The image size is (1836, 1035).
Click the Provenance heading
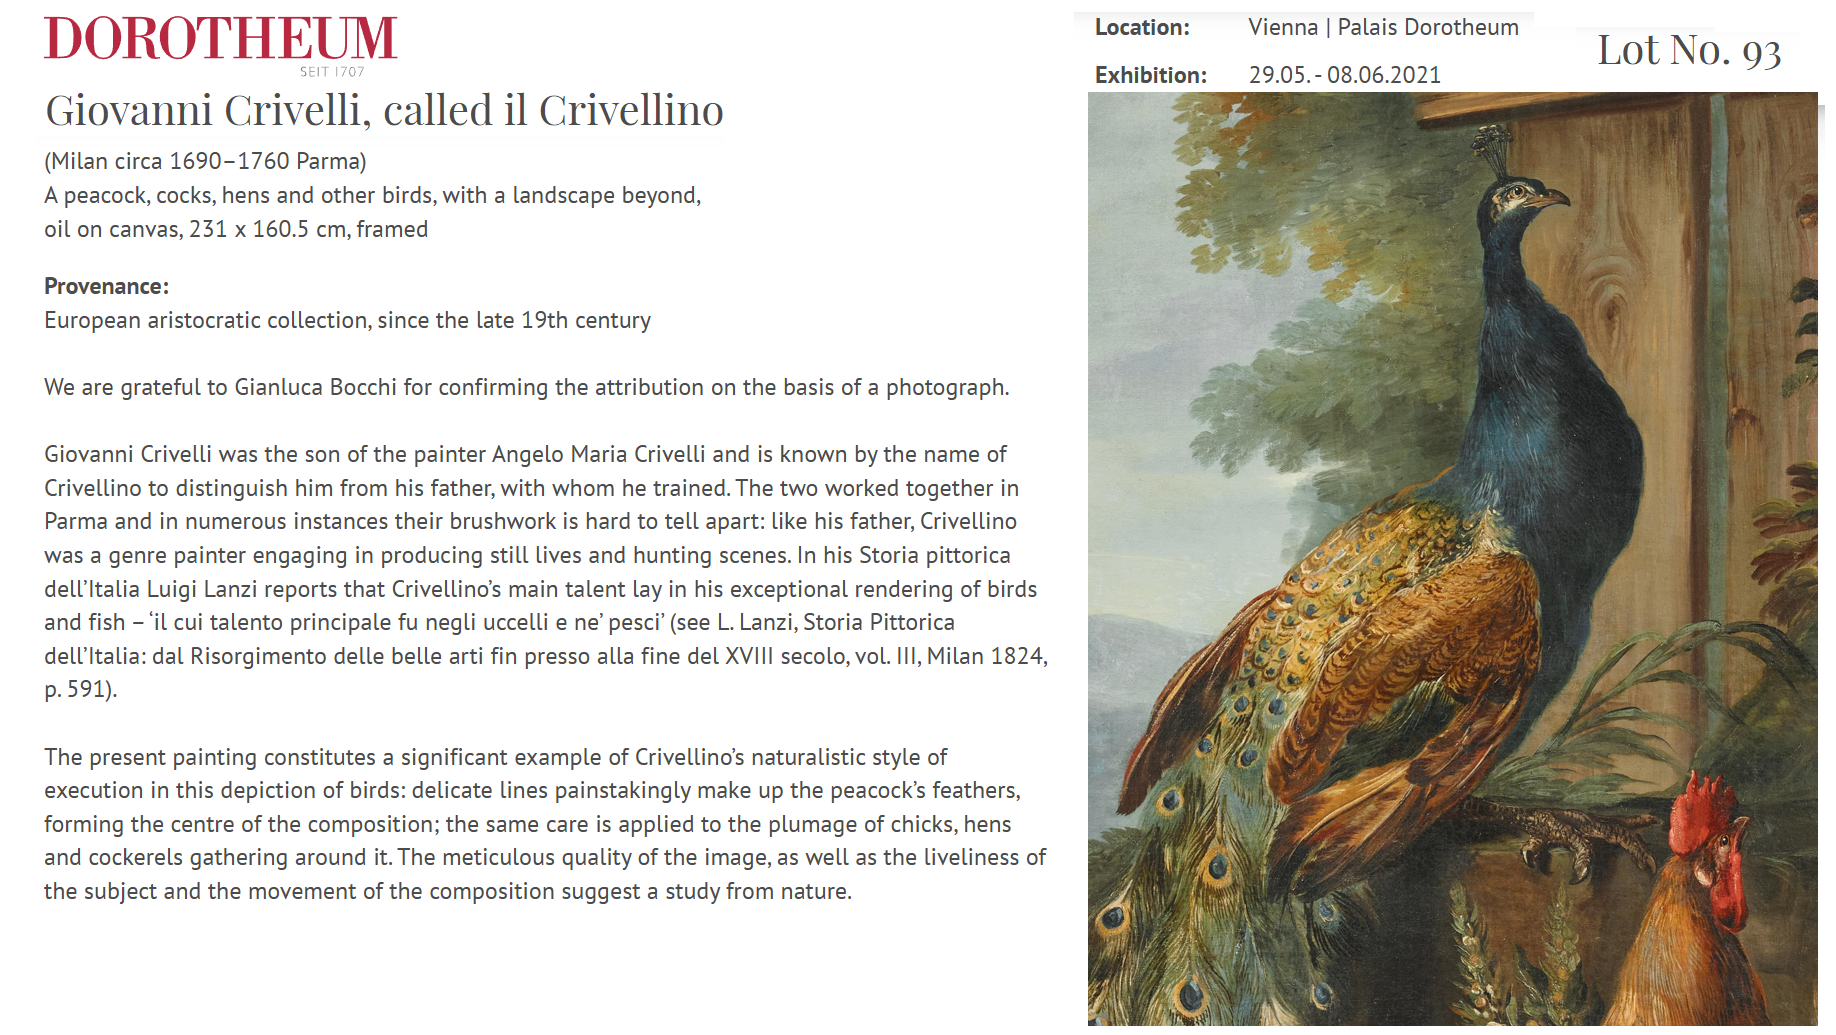pyautogui.click(x=107, y=286)
